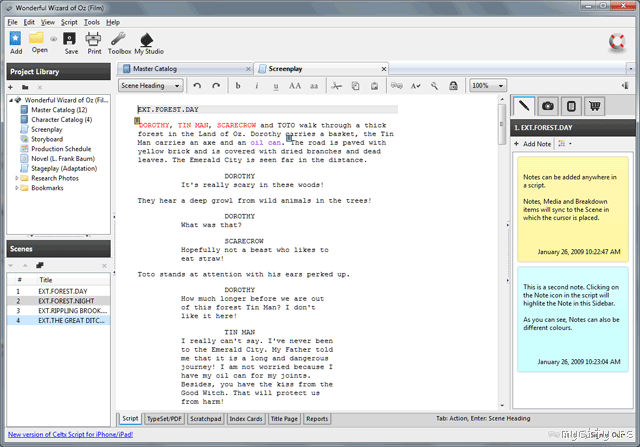Switch to the TypeSet/PDF tab

pyautogui.click(x=164, y=419)
